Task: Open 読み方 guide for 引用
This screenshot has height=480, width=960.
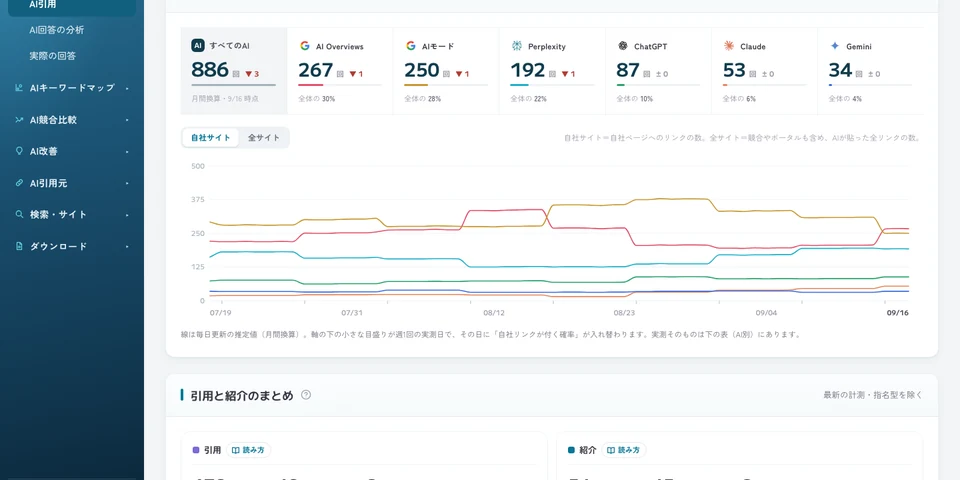Action: coord(249,450)
